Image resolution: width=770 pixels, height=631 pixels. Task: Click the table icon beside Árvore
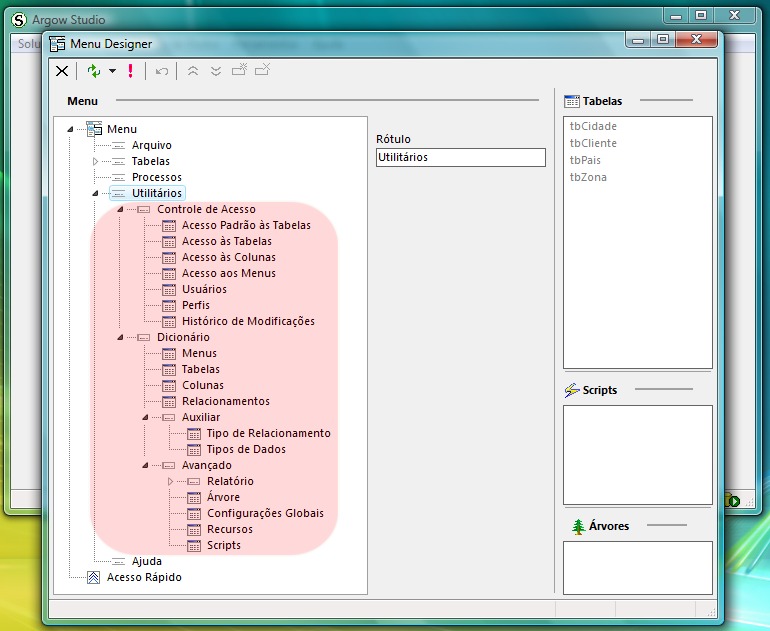pyautogui.click(x=194, y=497)
